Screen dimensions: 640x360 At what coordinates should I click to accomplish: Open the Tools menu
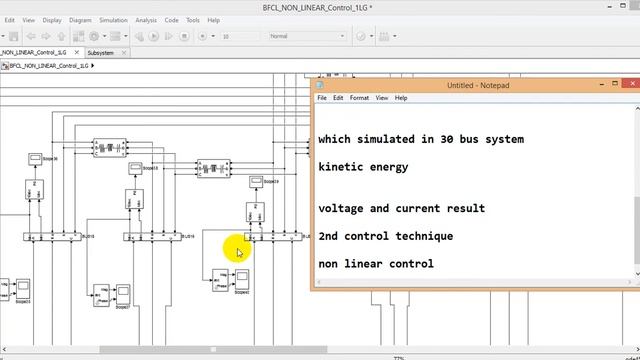coord(193,20)
